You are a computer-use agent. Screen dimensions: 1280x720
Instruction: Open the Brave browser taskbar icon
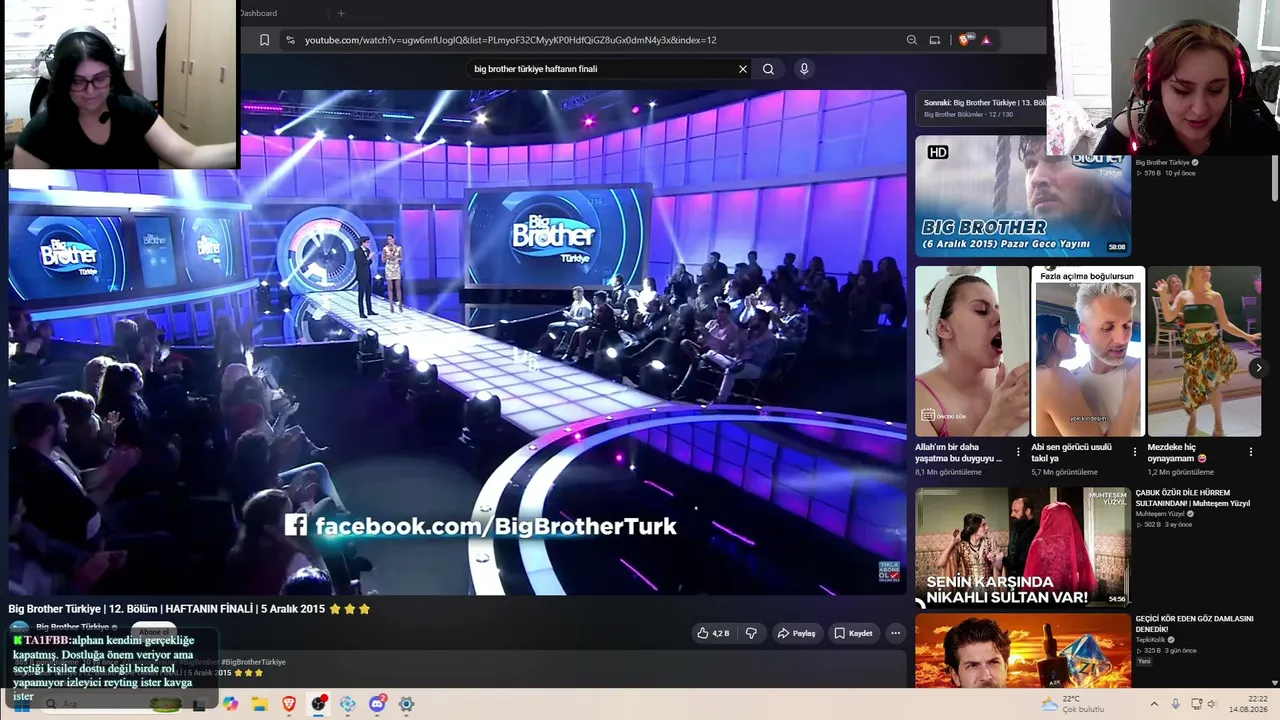[x=289, y=704]
